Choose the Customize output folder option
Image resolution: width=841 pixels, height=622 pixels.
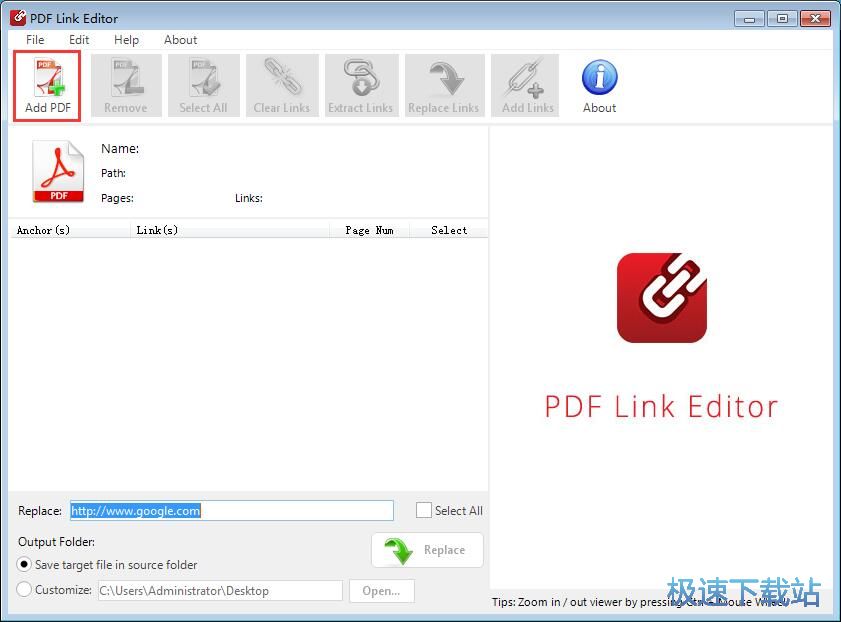tap(24, 590)
